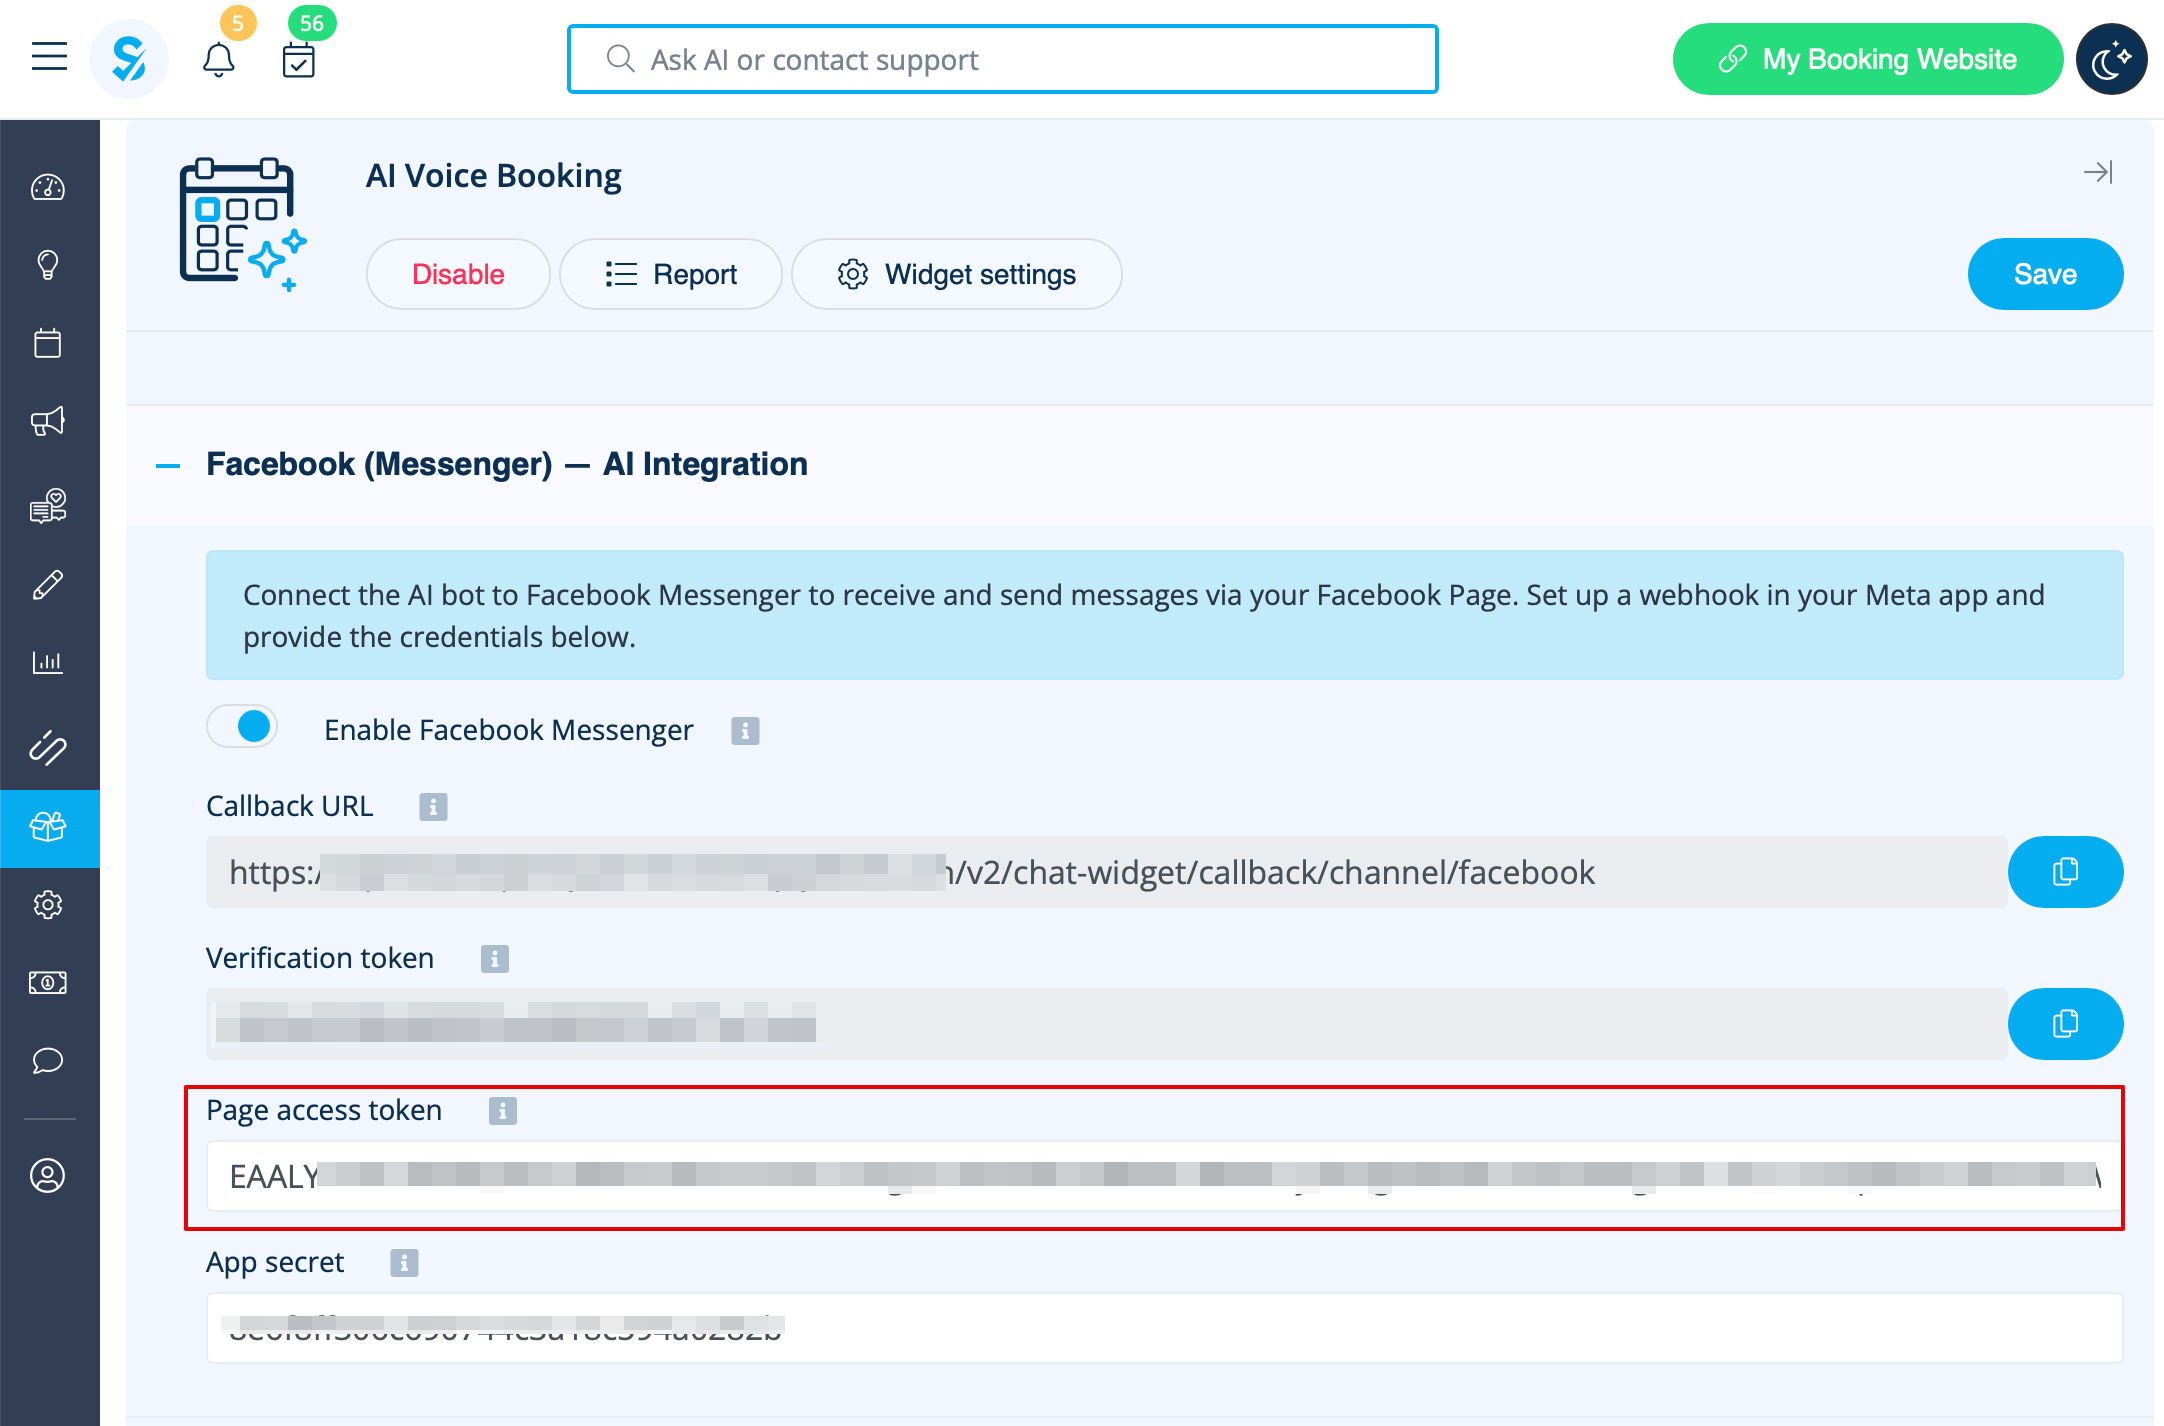2164x1426 pixels.
Task: Collapse Facebook (Messenger) AI Integration section
Action: [x=168, y=465]
